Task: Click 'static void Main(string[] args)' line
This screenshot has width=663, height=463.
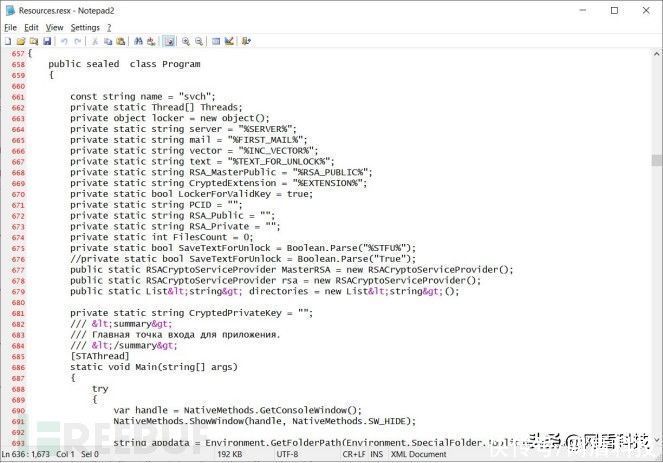Action: (x=154, y=367)
